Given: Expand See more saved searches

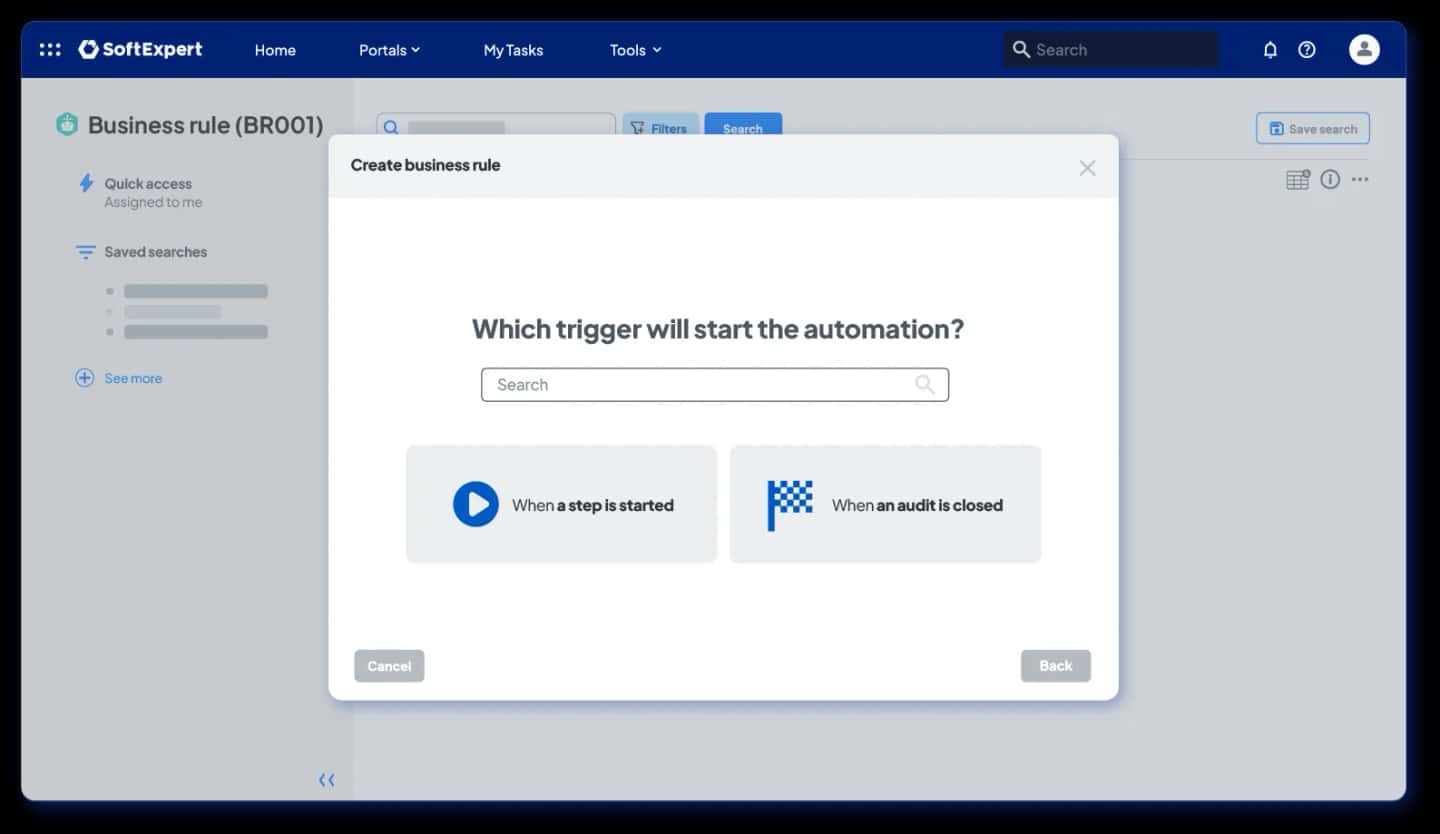Looking at the screenshot, I should click(x=119, y=378).
